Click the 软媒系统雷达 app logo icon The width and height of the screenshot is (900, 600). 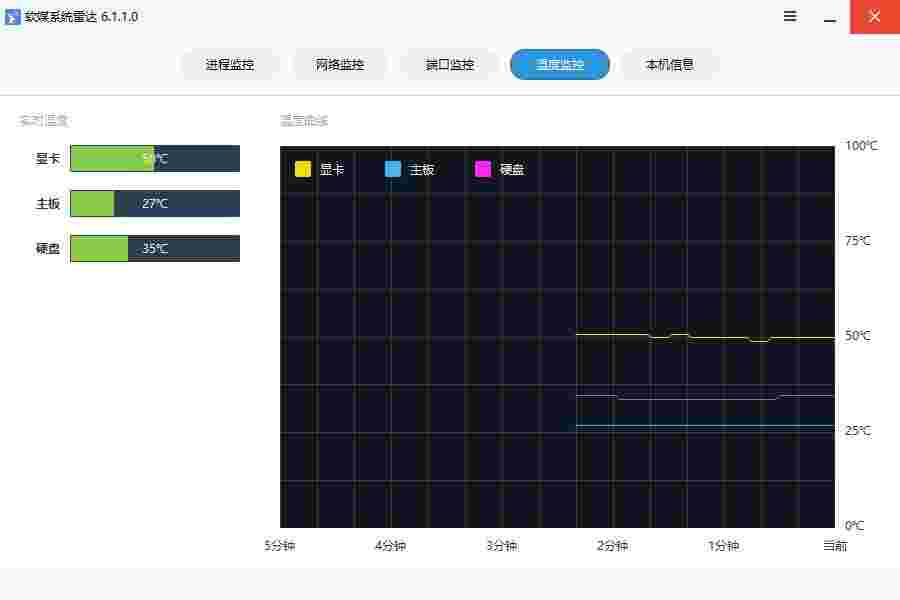click(x=14, y=16)
